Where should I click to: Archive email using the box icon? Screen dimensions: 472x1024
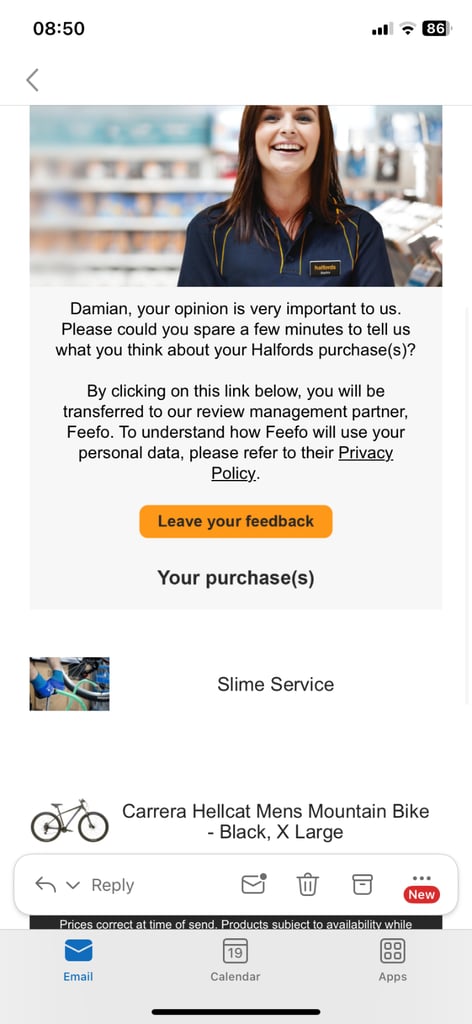coord(362,884)
